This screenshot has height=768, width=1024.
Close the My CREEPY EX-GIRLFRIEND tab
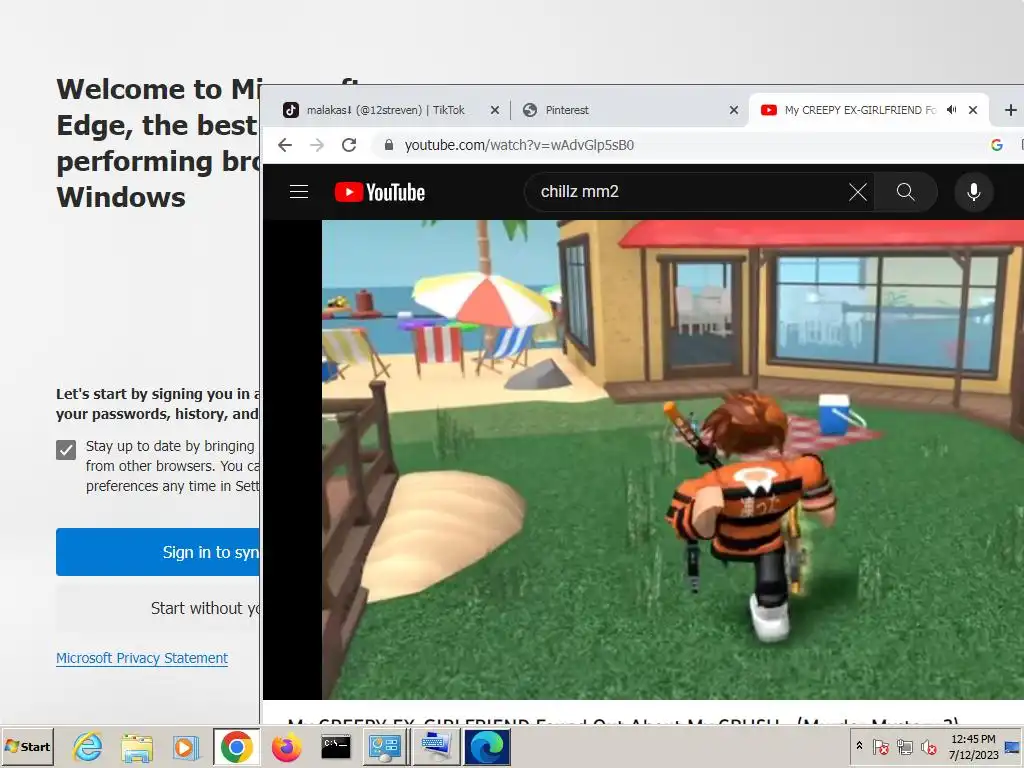coord(973,110)
